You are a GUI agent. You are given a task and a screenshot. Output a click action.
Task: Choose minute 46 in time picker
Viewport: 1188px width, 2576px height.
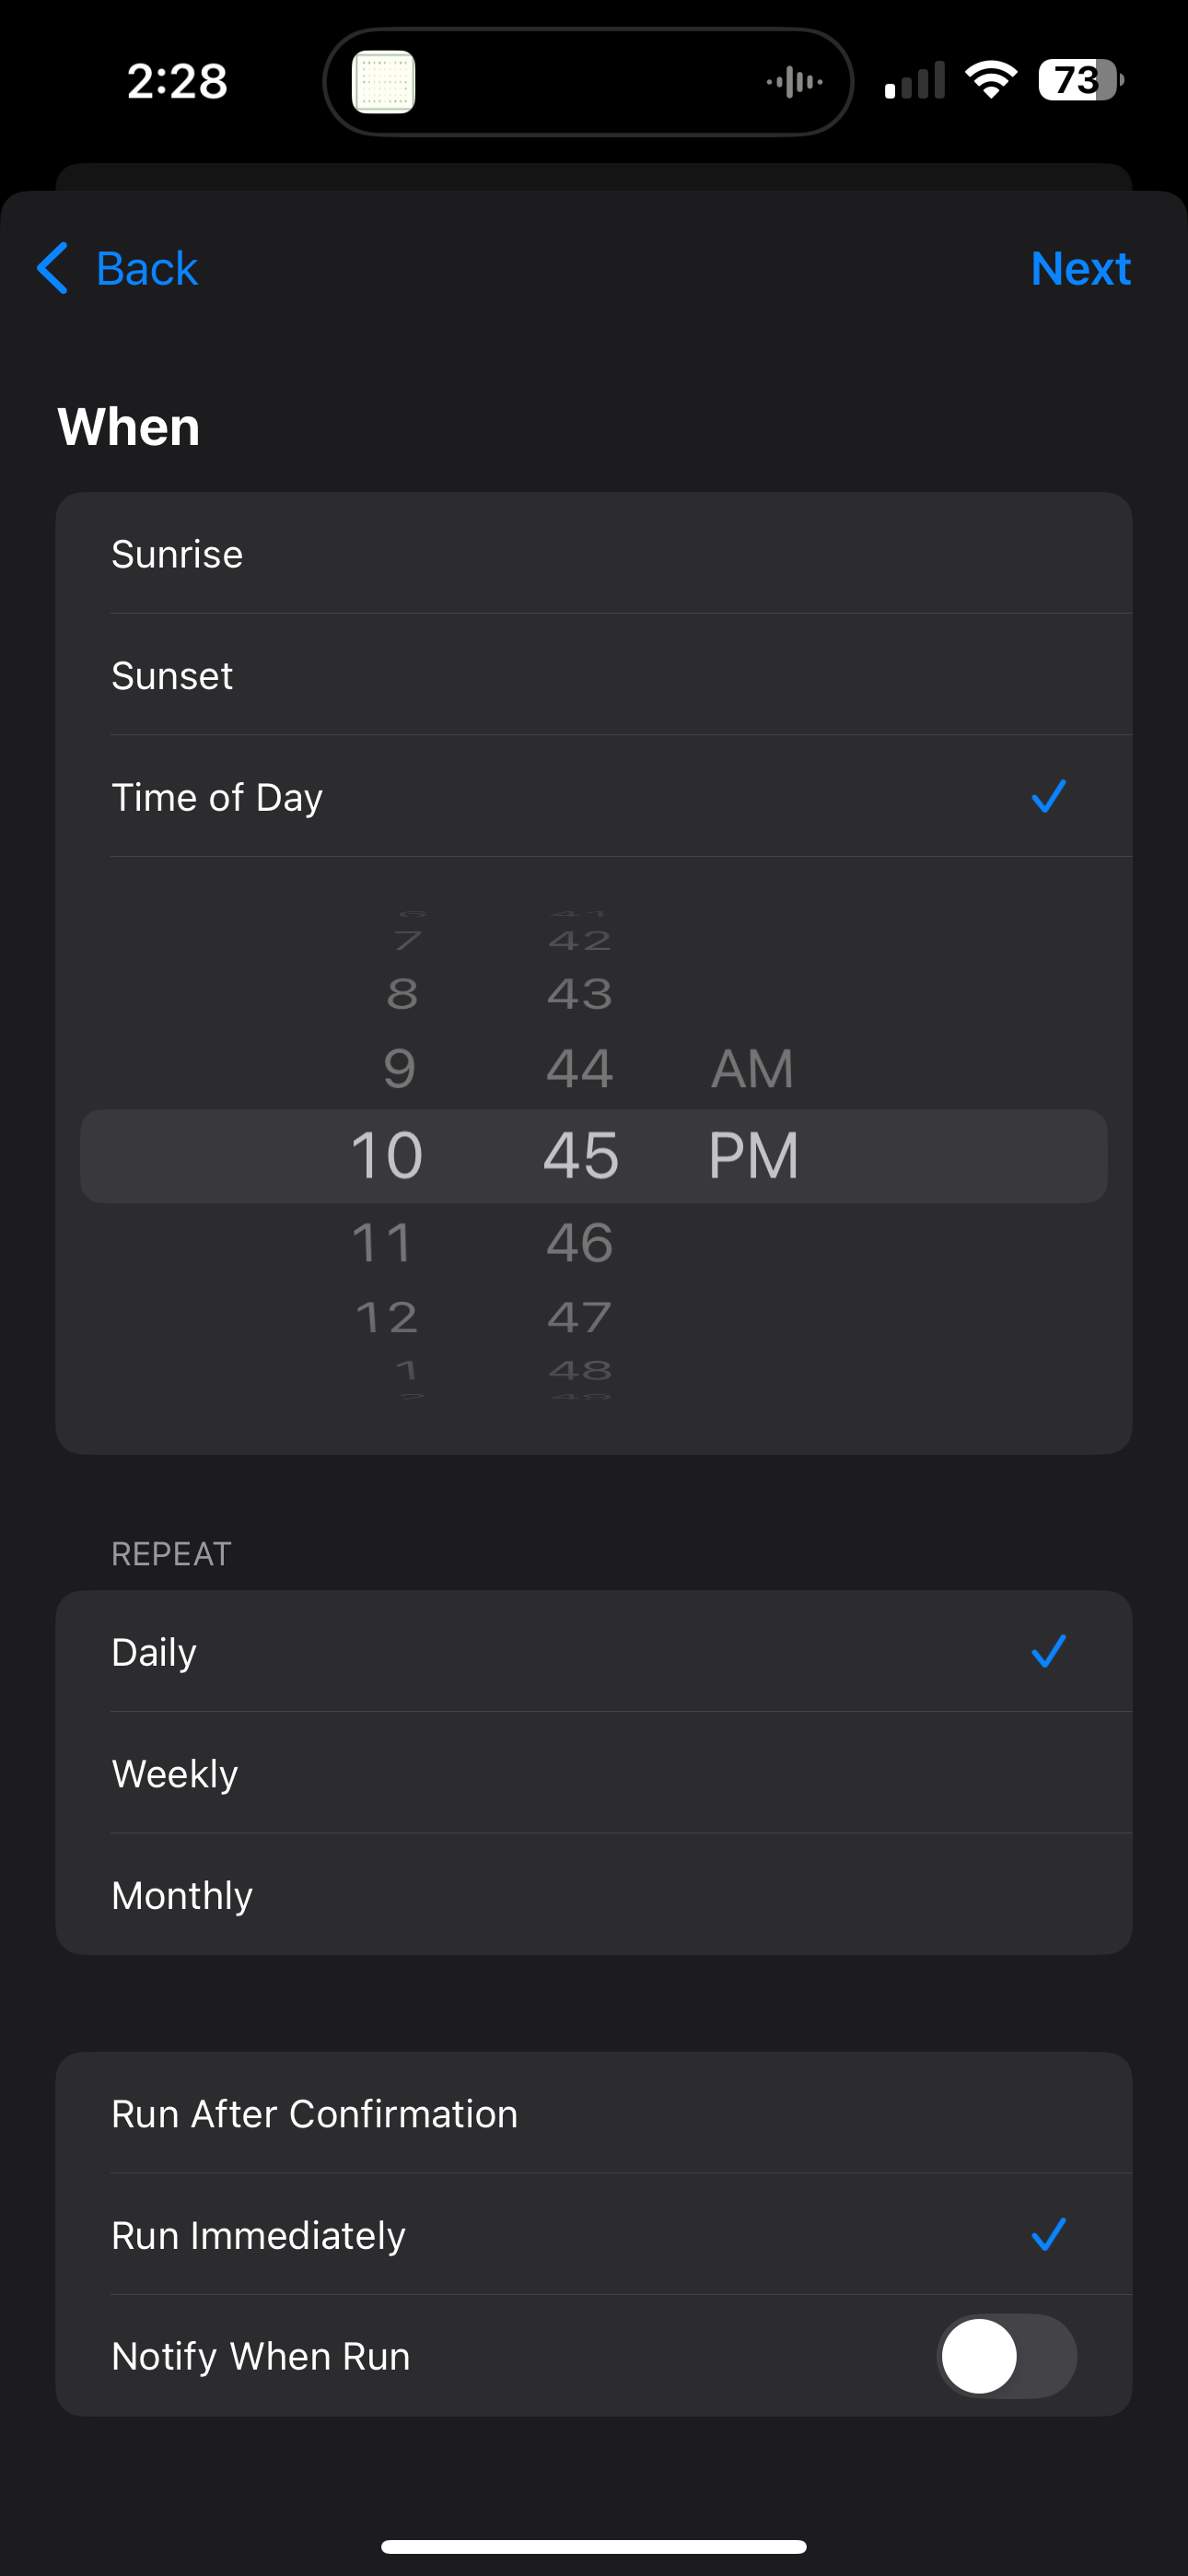point(580,1243)
